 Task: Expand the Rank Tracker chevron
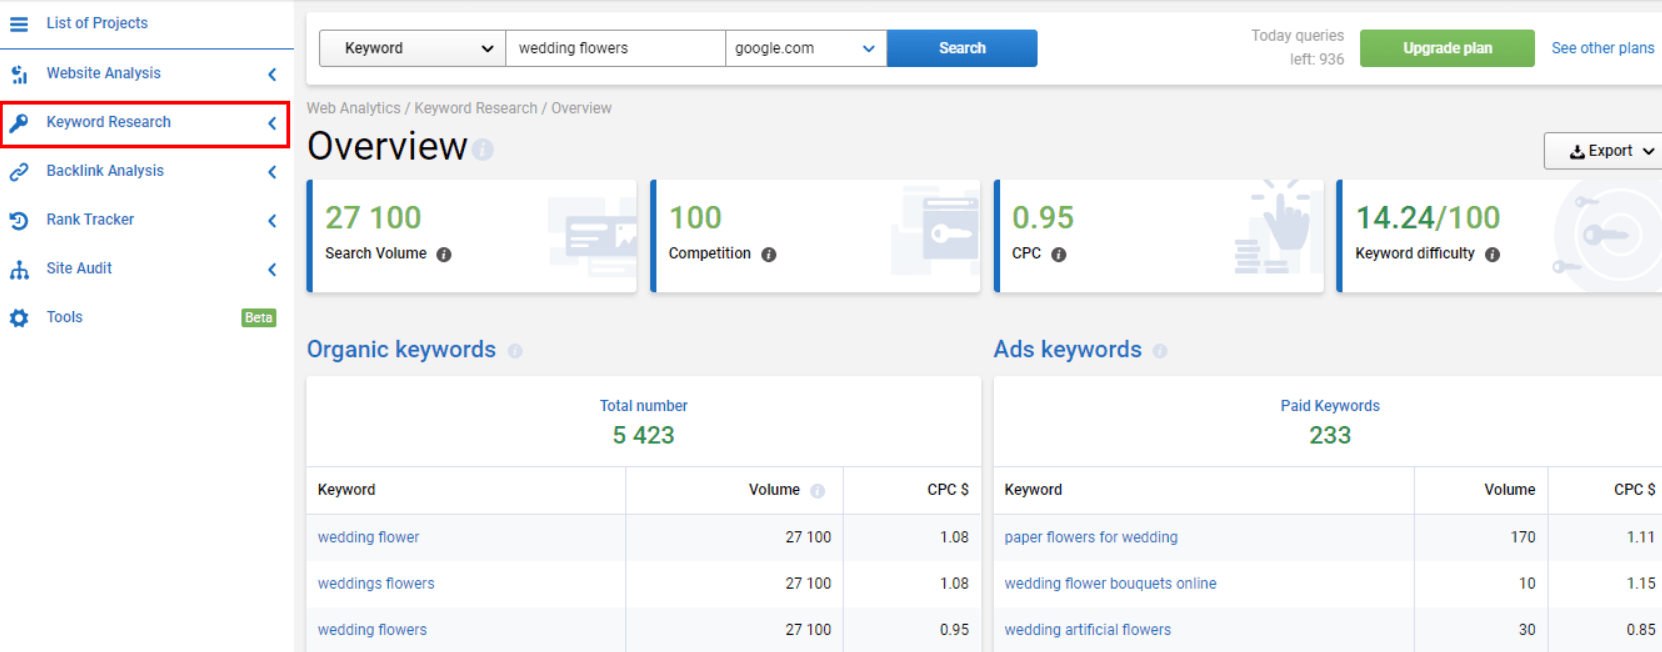(272, 221)
